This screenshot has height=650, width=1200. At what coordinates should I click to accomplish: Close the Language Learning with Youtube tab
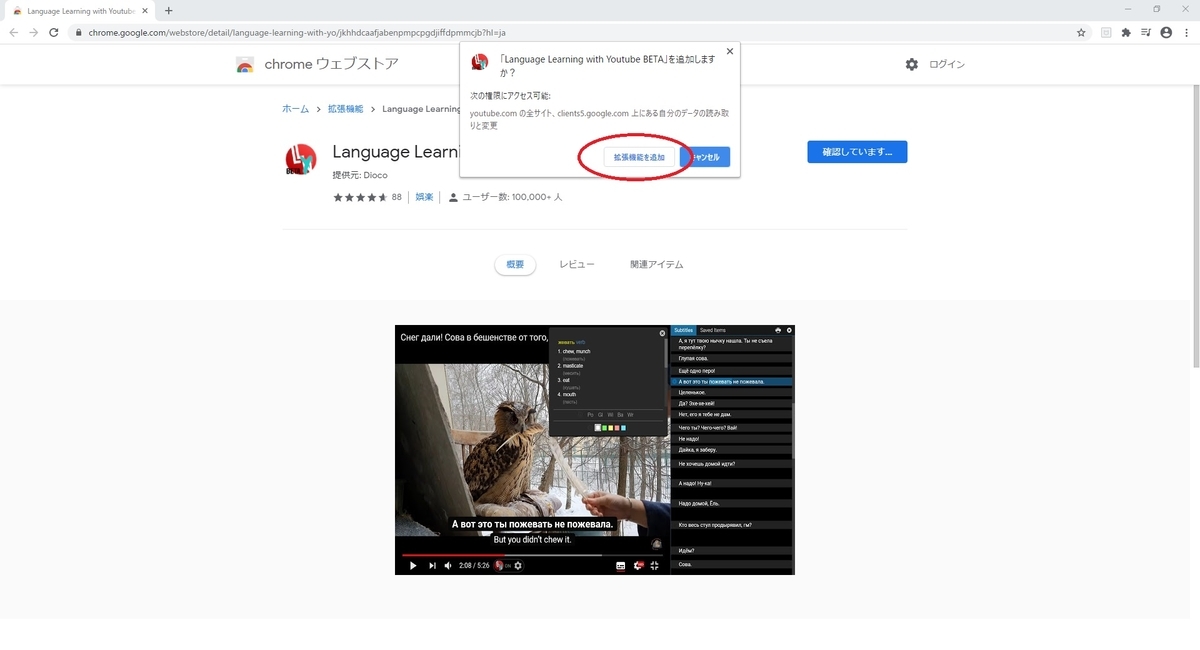pos(146,10)
